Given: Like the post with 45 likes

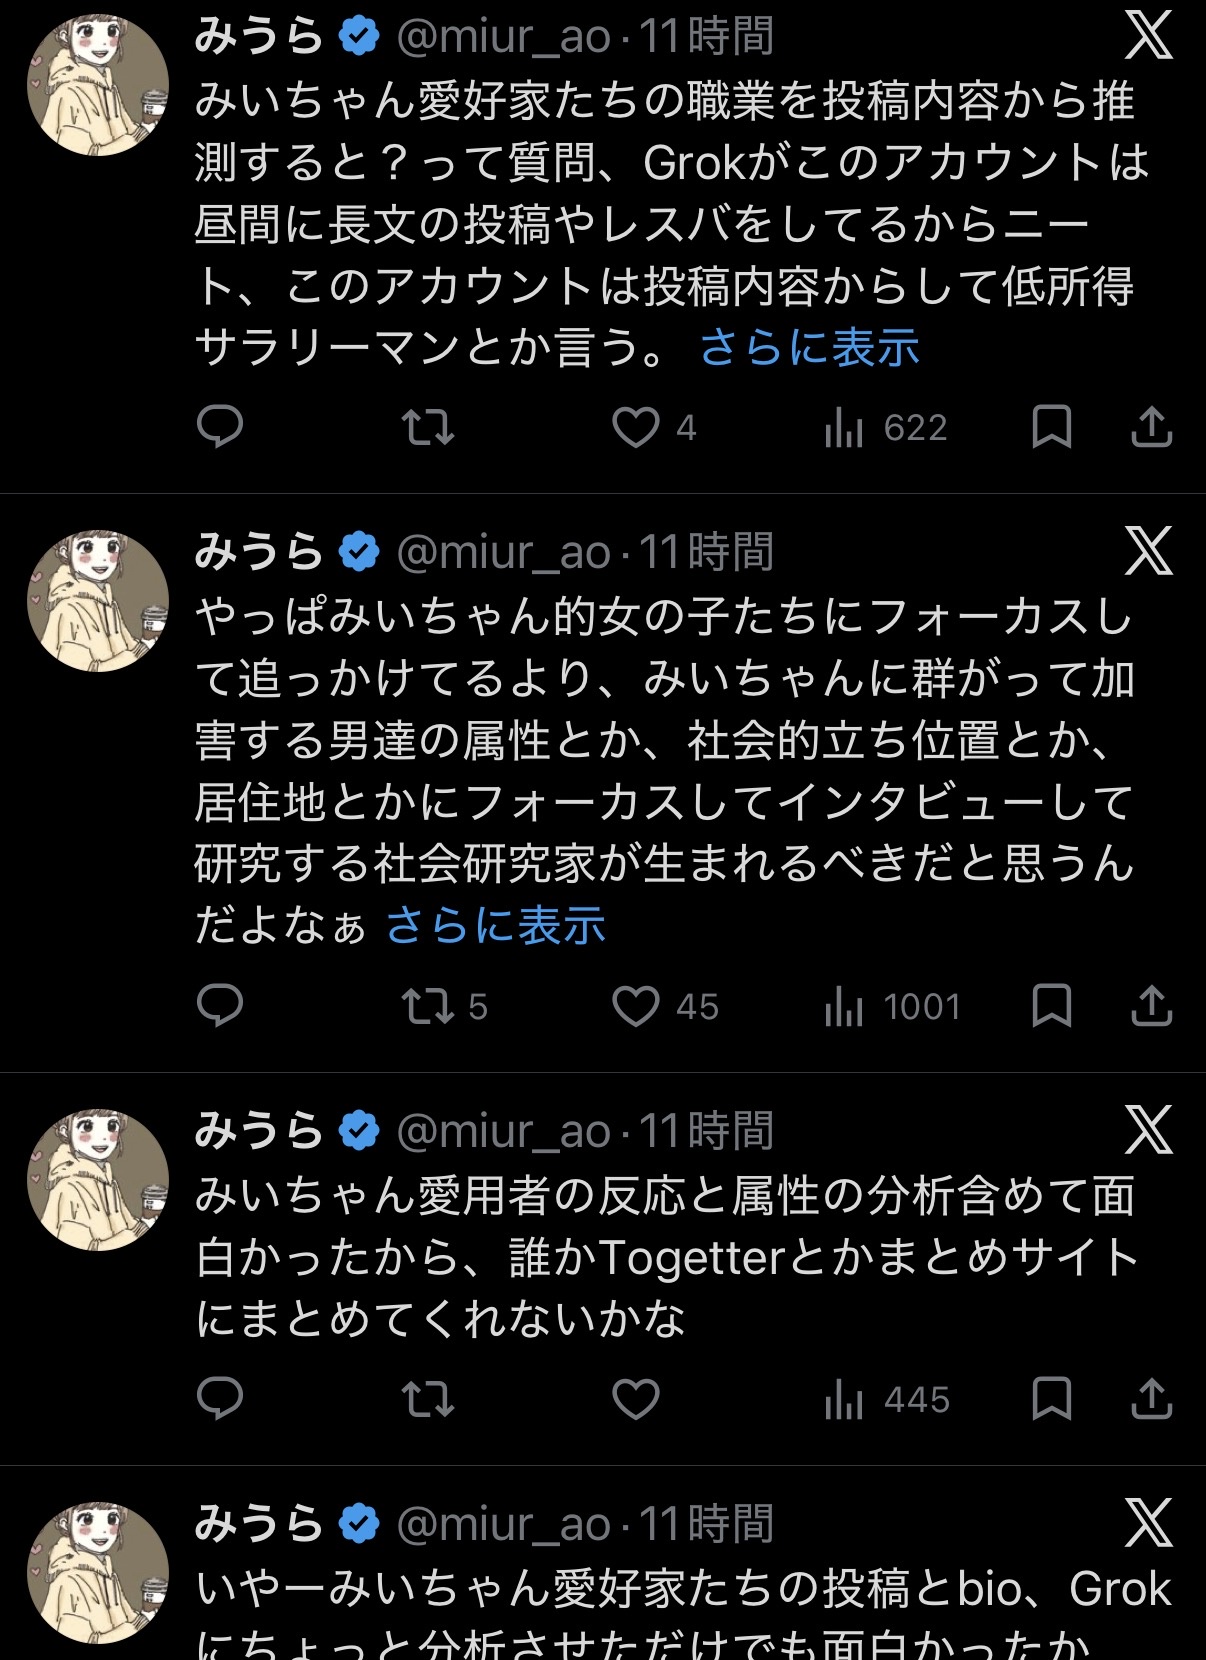Looking at the screenshot, I should [x=636, y=1006].
